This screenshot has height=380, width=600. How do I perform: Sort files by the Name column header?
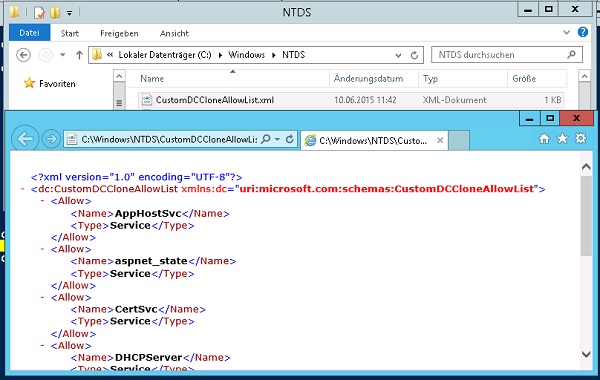(x=152, y=79)
